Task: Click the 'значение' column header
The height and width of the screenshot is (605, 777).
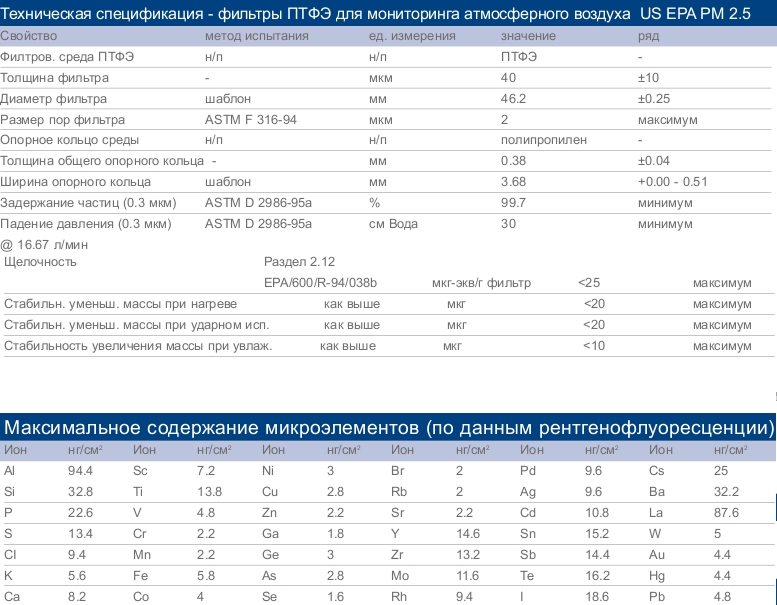Action: (x=528, y=36)
